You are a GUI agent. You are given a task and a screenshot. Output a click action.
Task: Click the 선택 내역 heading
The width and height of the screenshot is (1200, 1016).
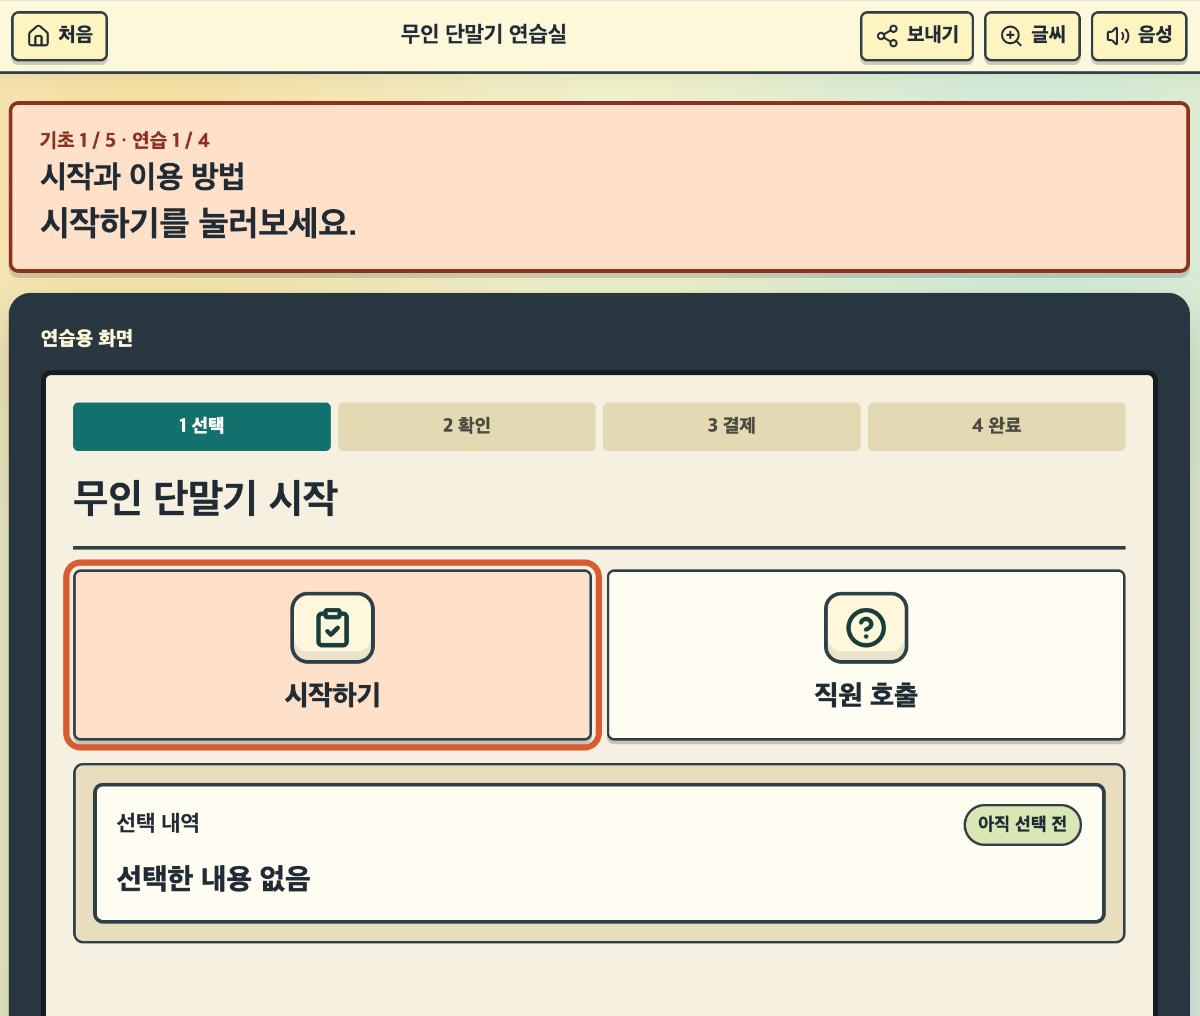click(158, 823)
